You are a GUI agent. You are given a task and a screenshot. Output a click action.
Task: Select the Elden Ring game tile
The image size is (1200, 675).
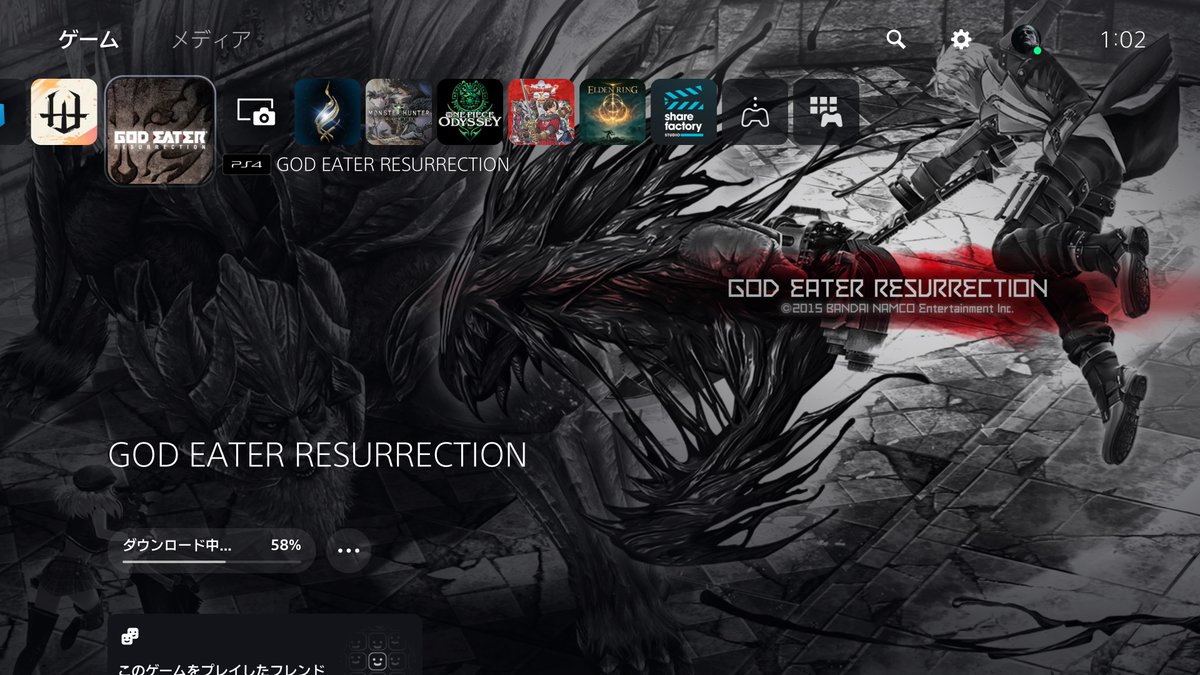[x=613, y=112]
